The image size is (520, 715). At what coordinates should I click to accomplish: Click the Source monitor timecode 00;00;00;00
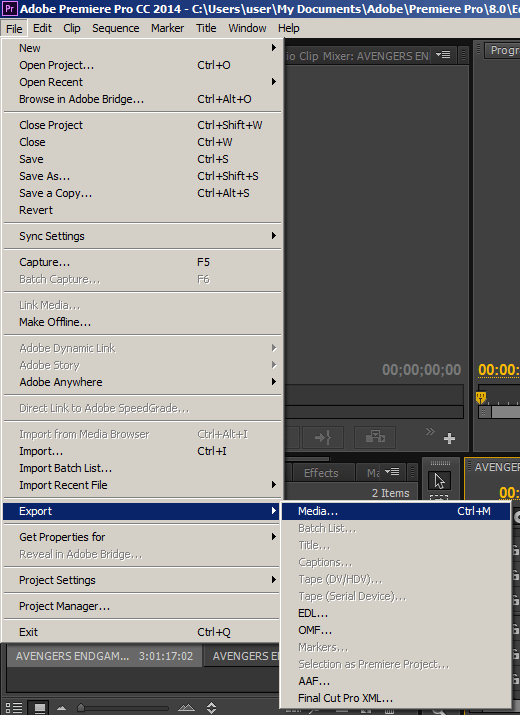coord(421,370)
